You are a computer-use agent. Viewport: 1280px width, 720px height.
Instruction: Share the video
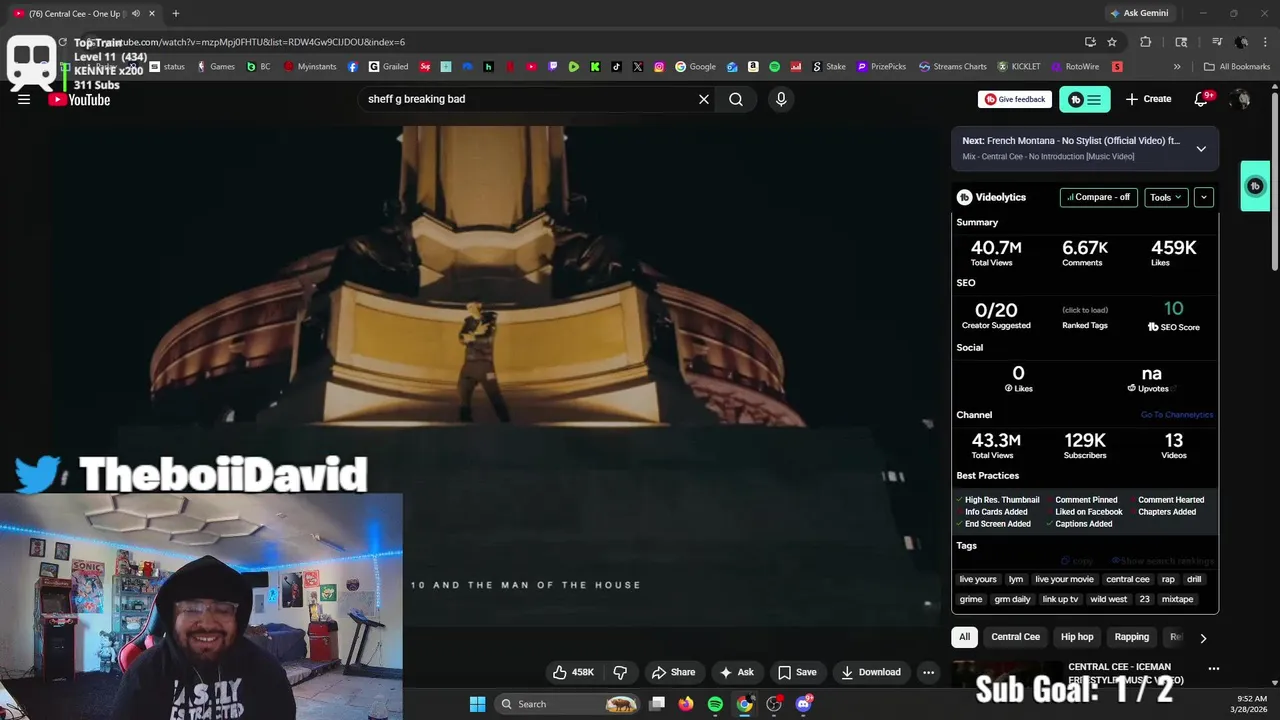(673, 672)
